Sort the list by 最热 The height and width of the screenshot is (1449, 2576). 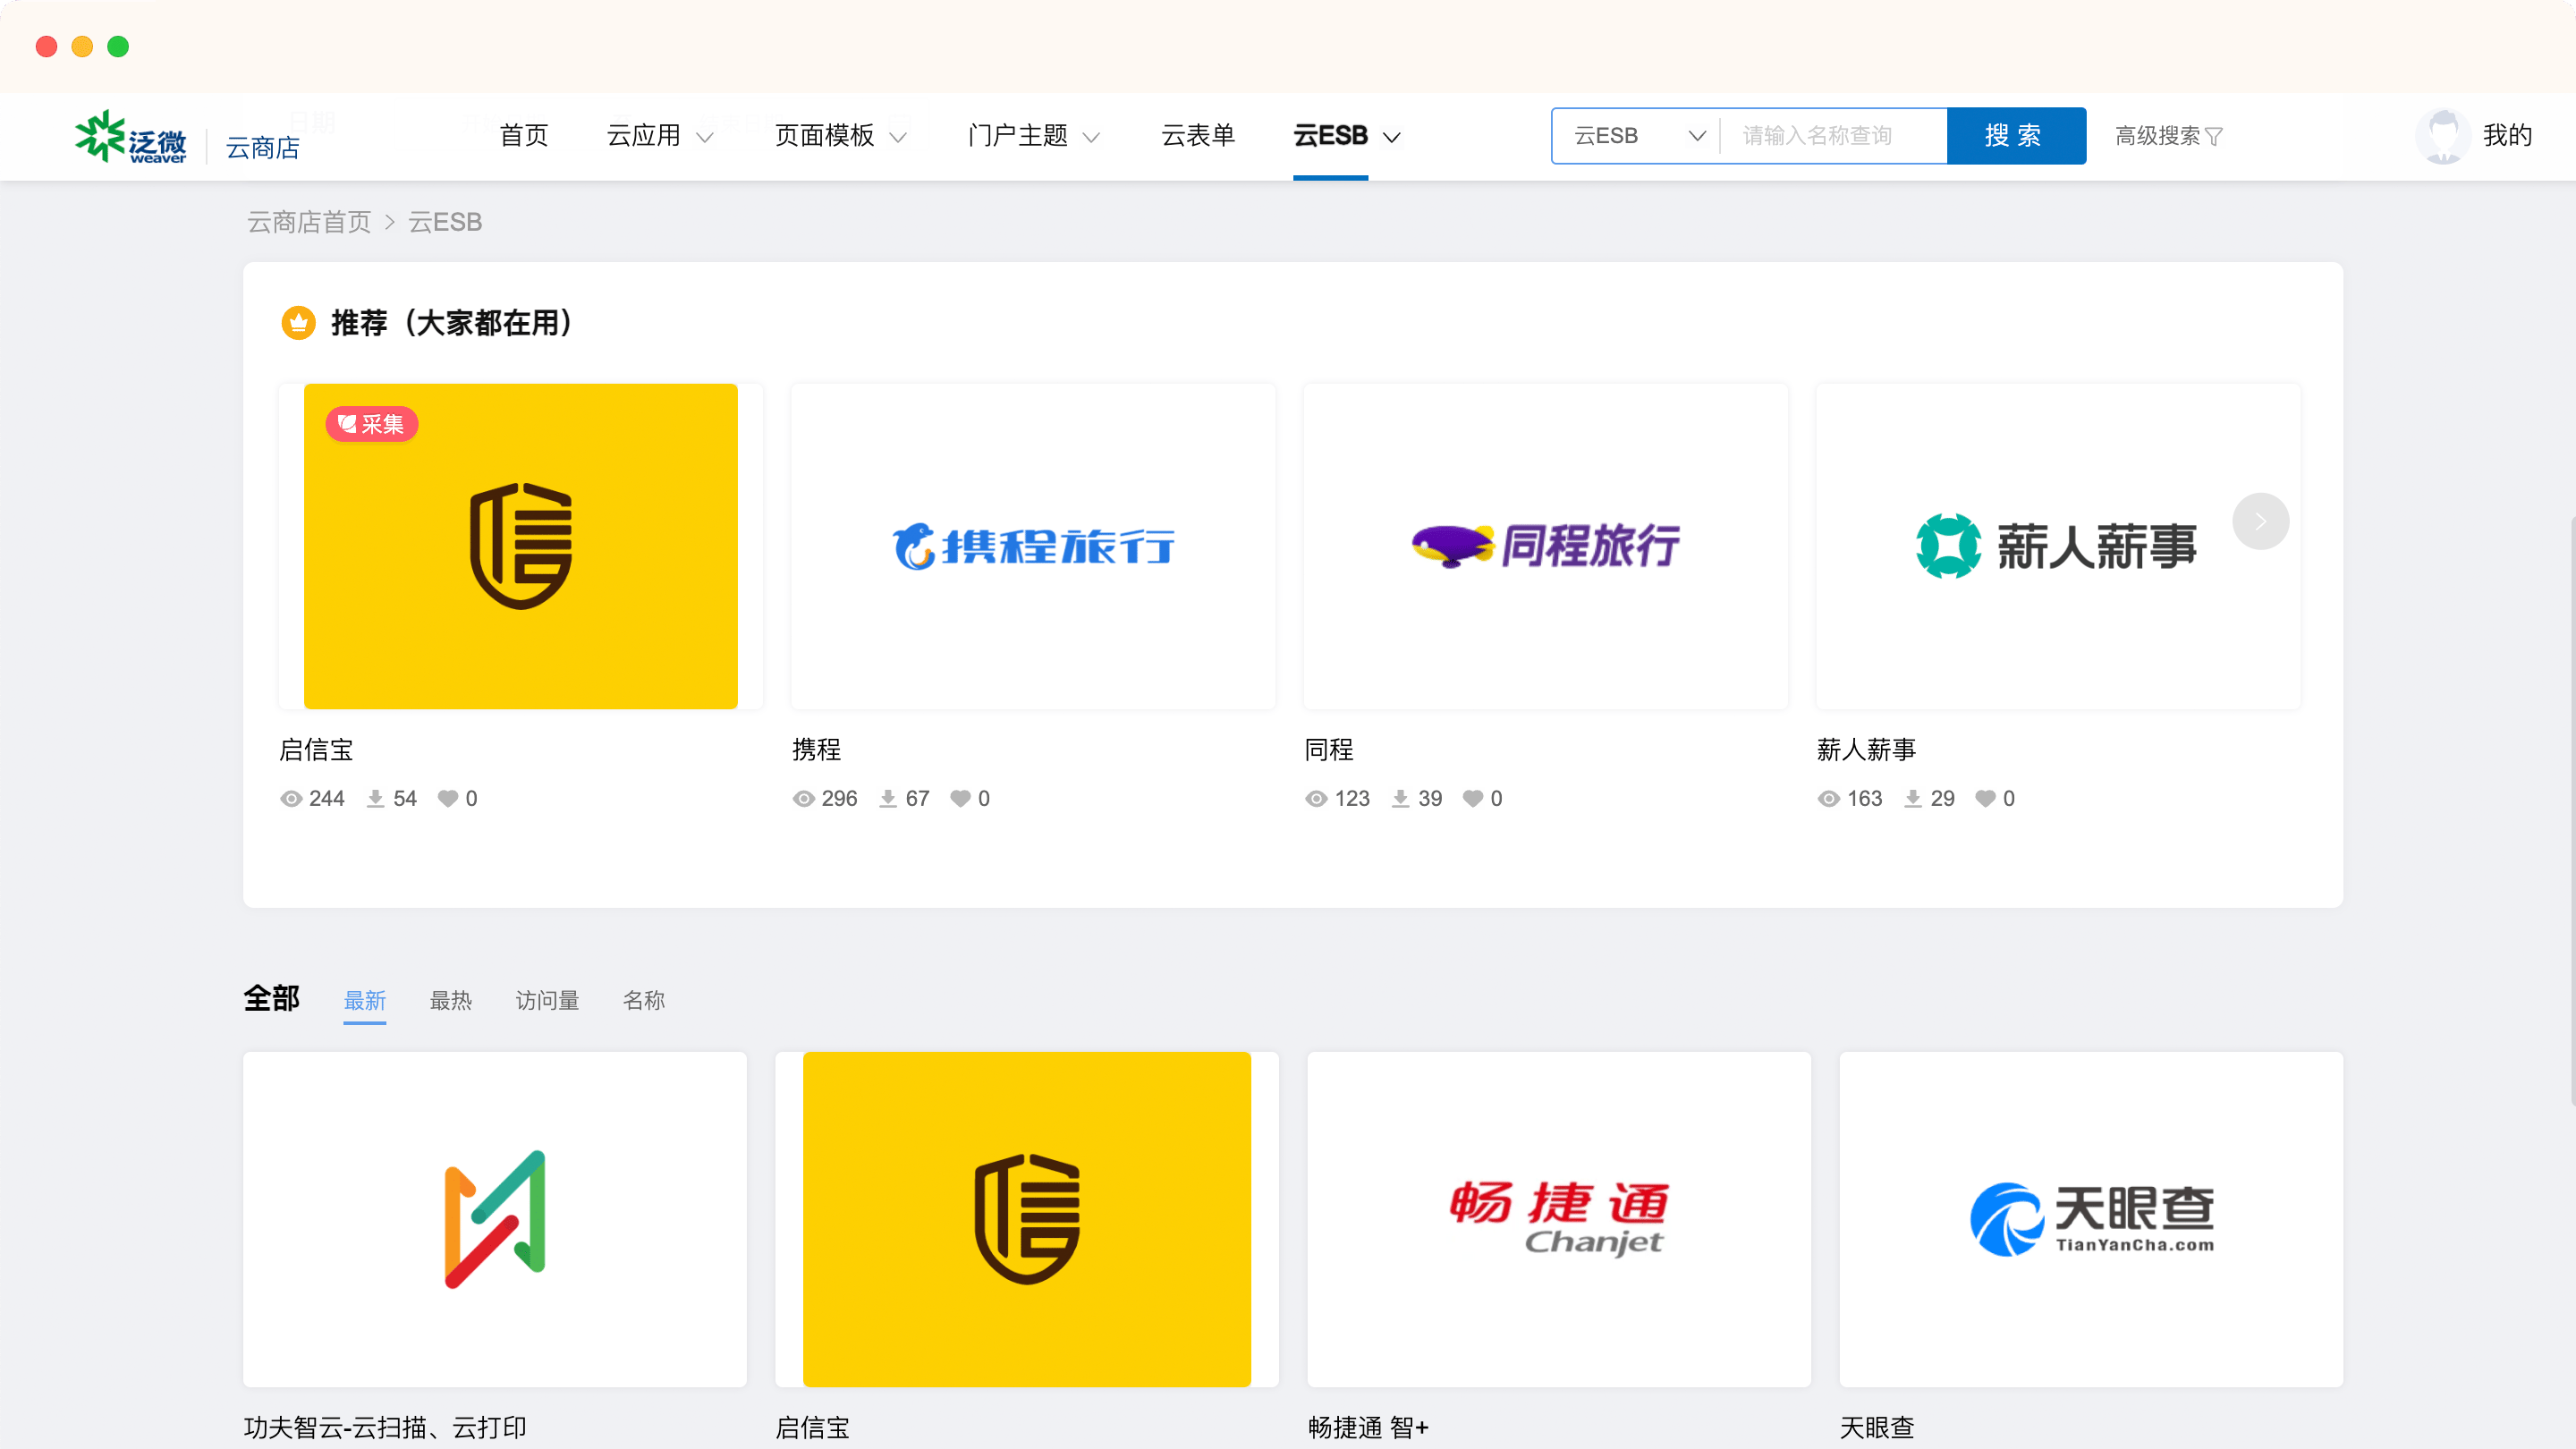click(451, 1000)
